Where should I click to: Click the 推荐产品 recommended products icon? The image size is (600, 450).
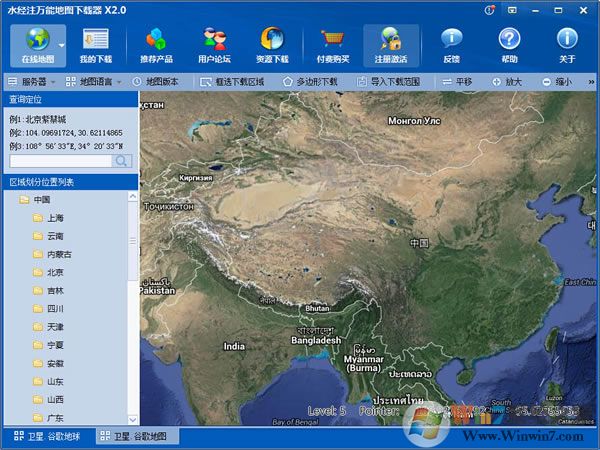156,45
